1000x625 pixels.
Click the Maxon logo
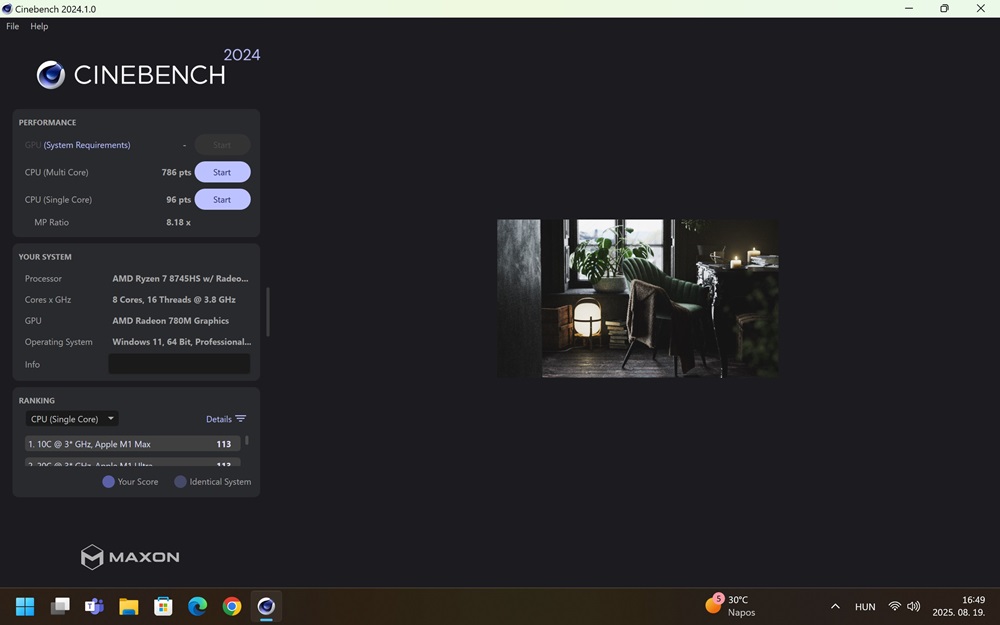(130, 557)
